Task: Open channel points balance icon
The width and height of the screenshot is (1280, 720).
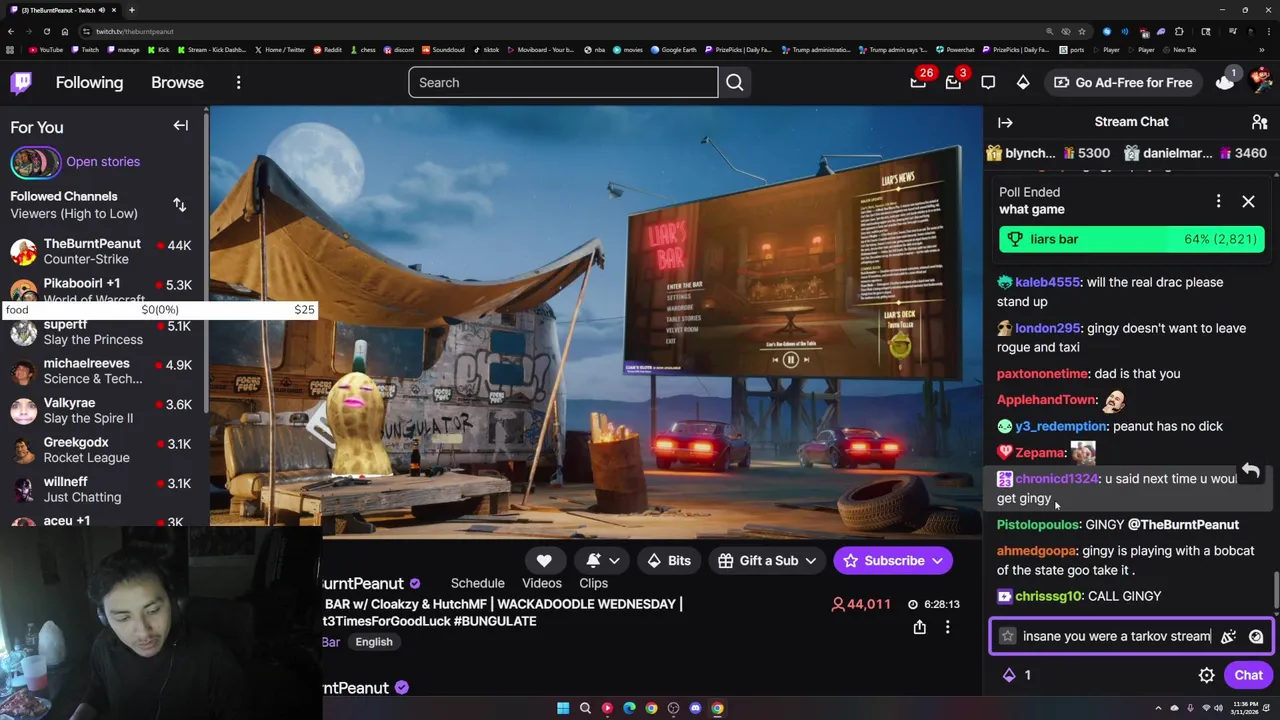Action: (1018, 675)
